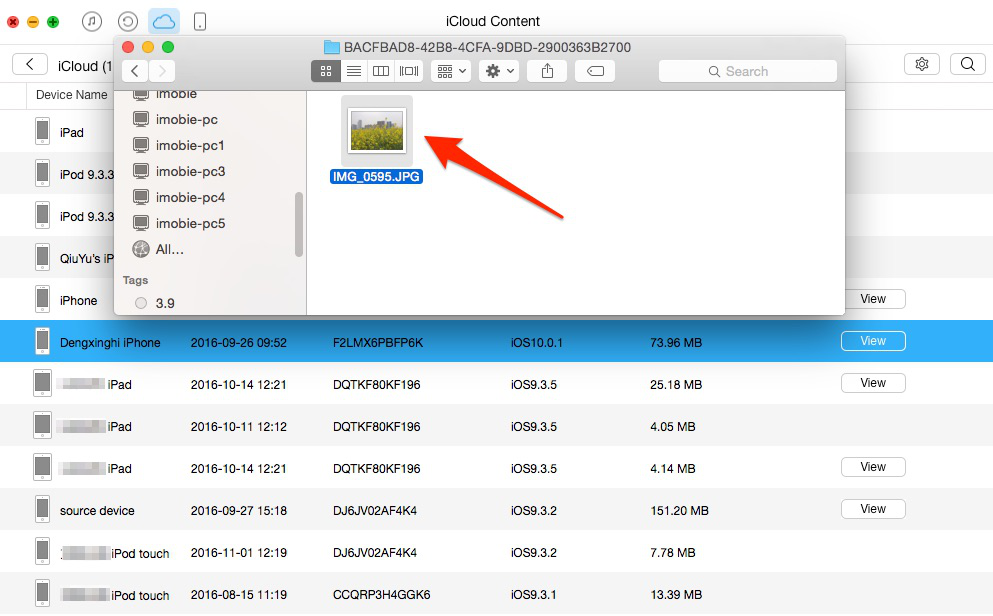The height and width of the screenshot is (616, 993).
Task: Select the iCloud content cloud icon
Action: (x=164, y=22)
